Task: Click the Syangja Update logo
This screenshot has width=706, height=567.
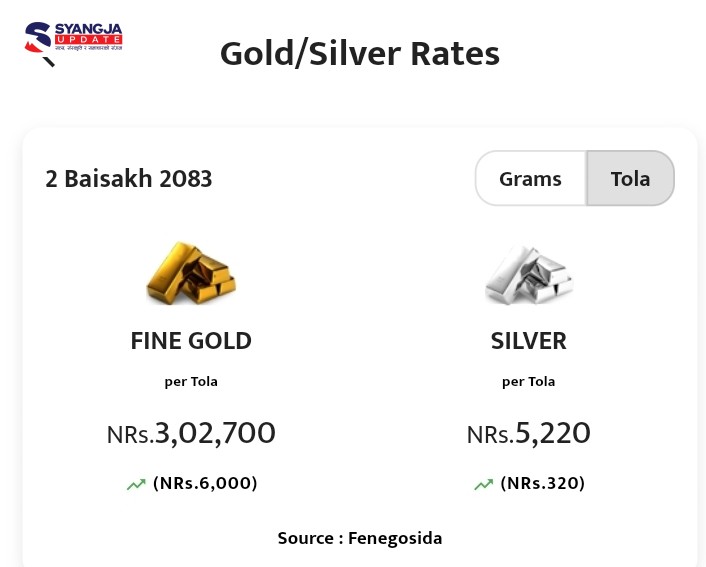Action: (x=73, y=42)
